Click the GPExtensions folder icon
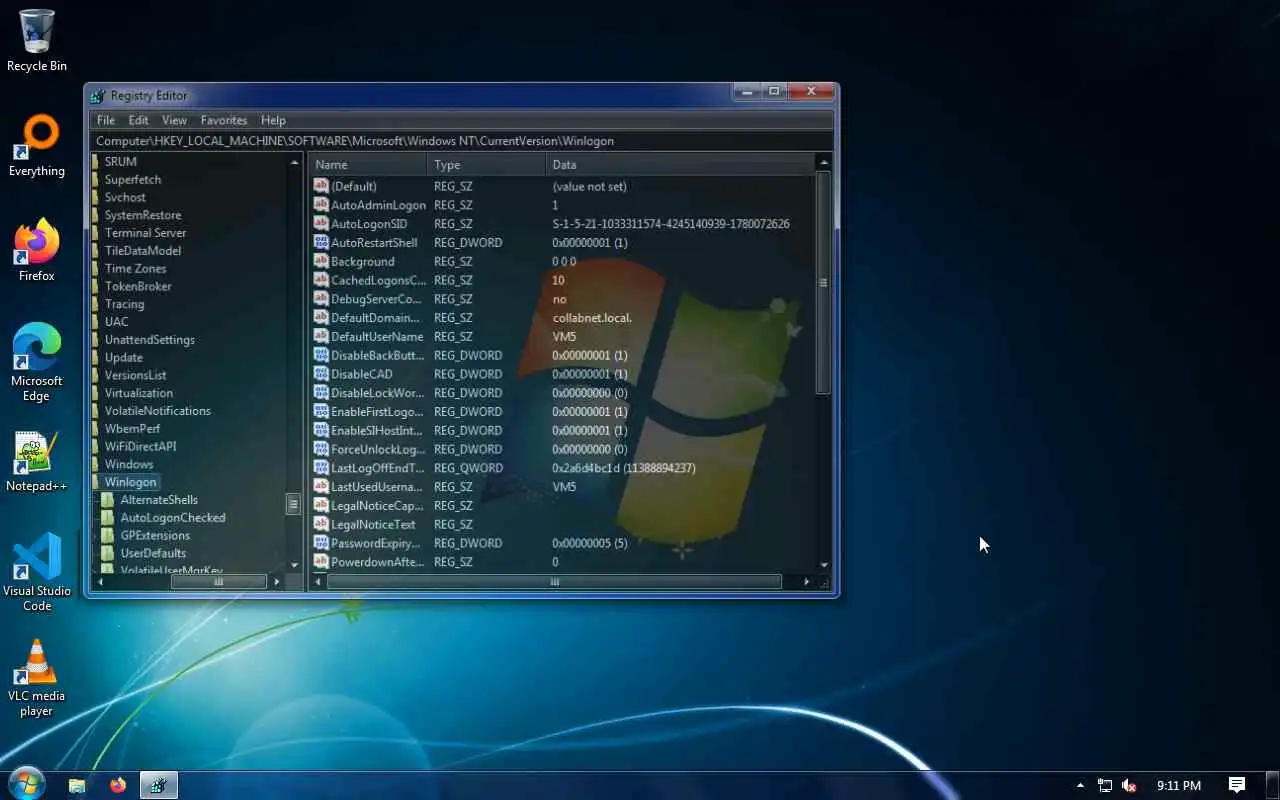 click(108, 536)
